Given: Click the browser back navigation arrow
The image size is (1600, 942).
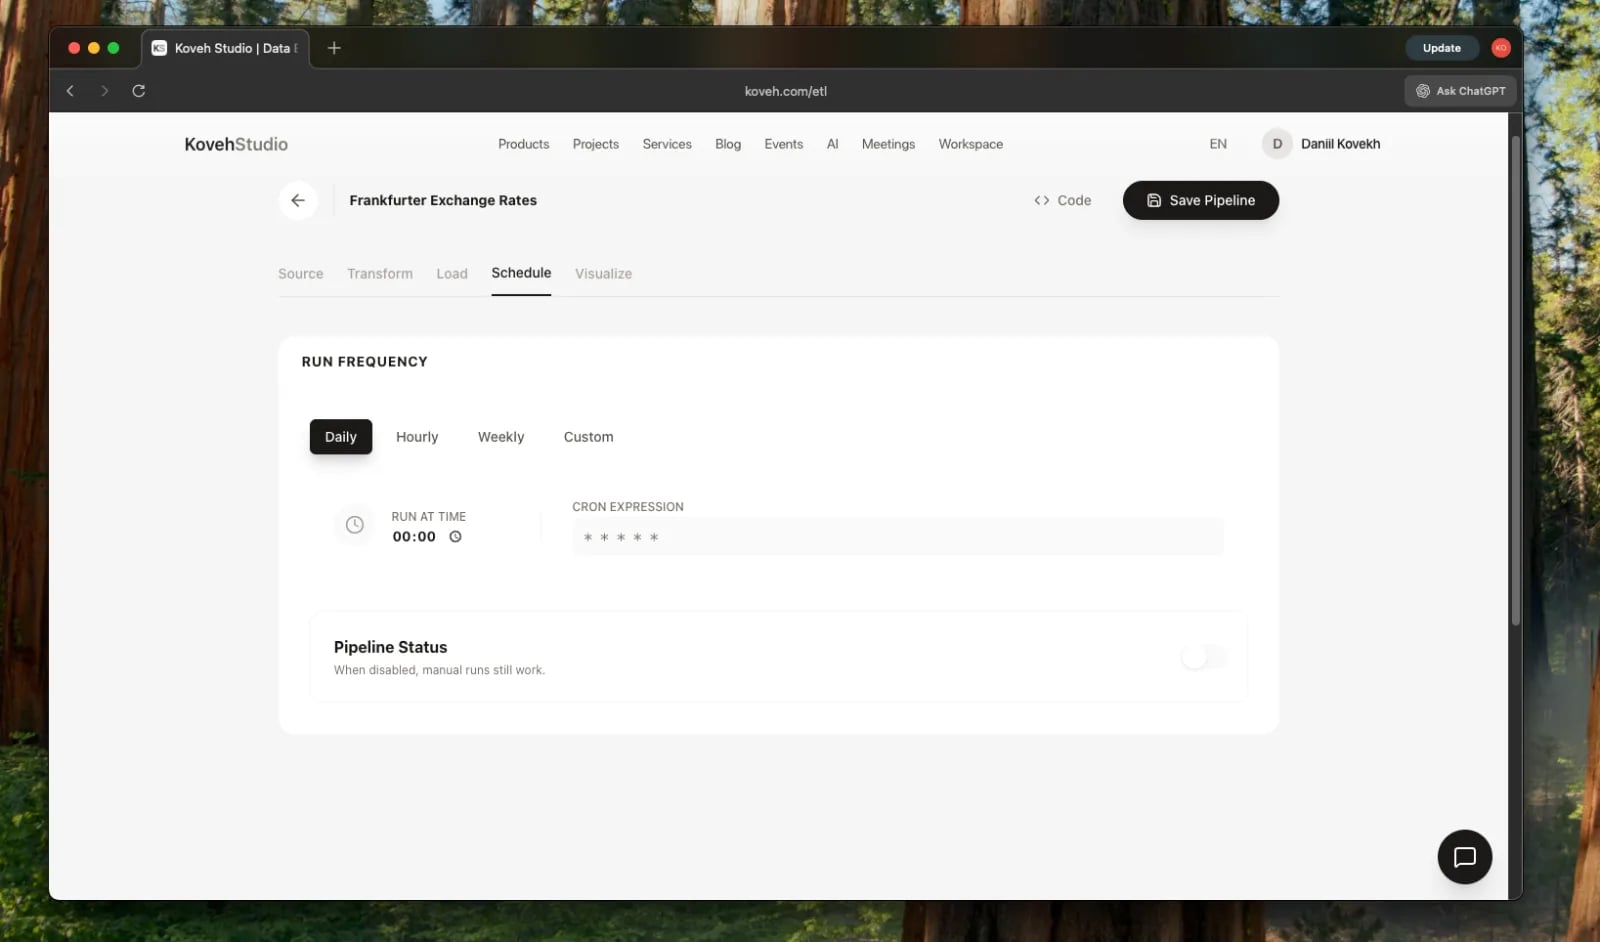Looking at the screenshot, I should click(x=70, y=91).
